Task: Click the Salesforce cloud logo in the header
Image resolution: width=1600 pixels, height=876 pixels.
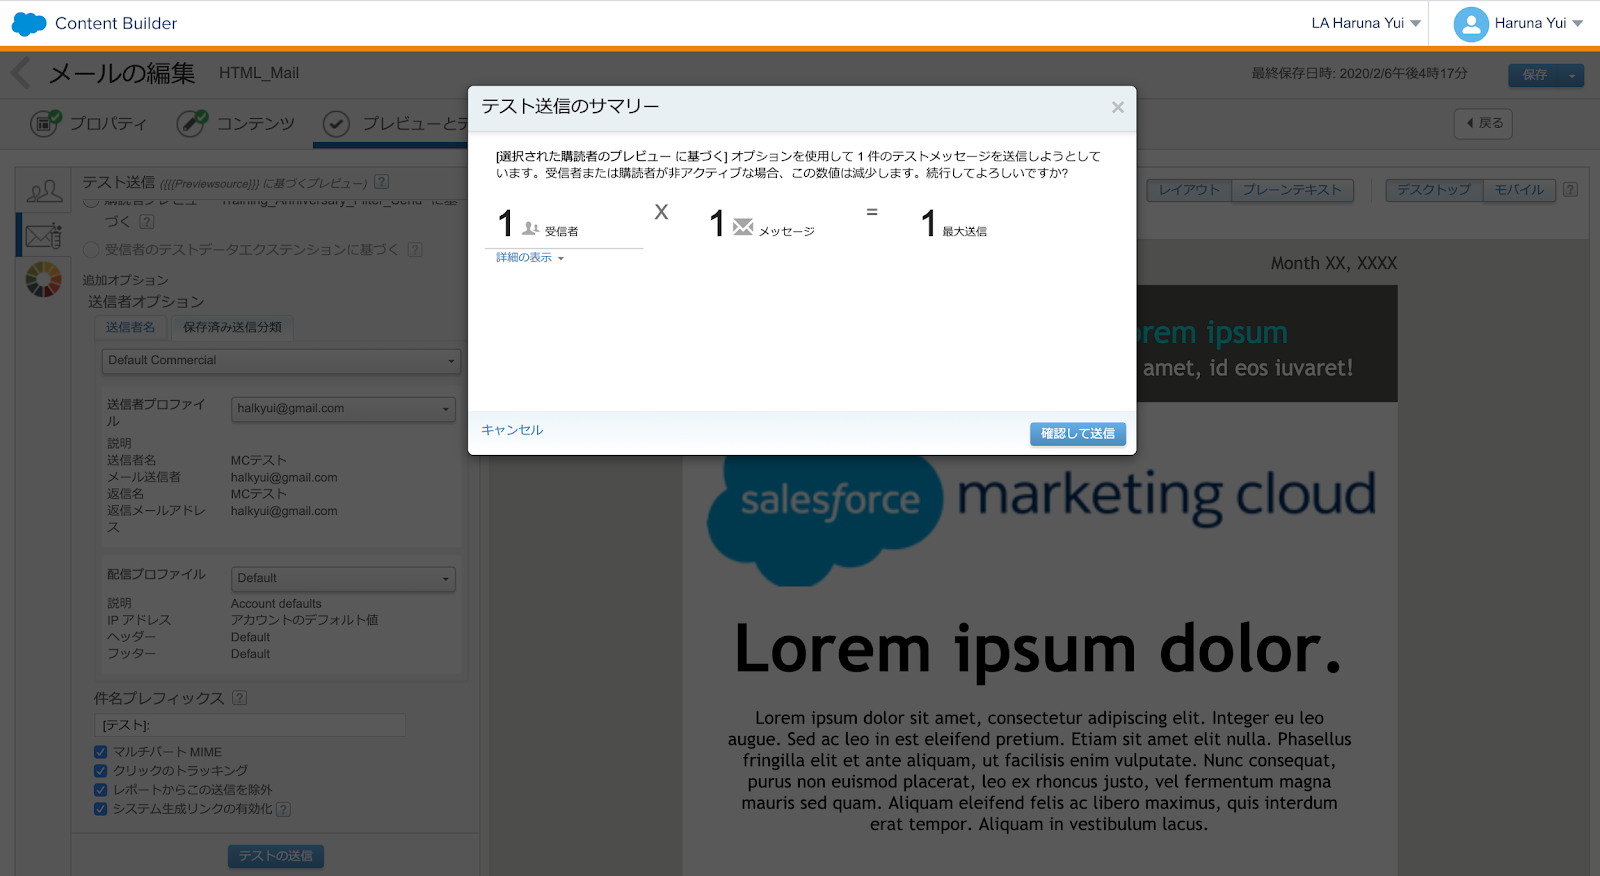Action: (29, 23)
